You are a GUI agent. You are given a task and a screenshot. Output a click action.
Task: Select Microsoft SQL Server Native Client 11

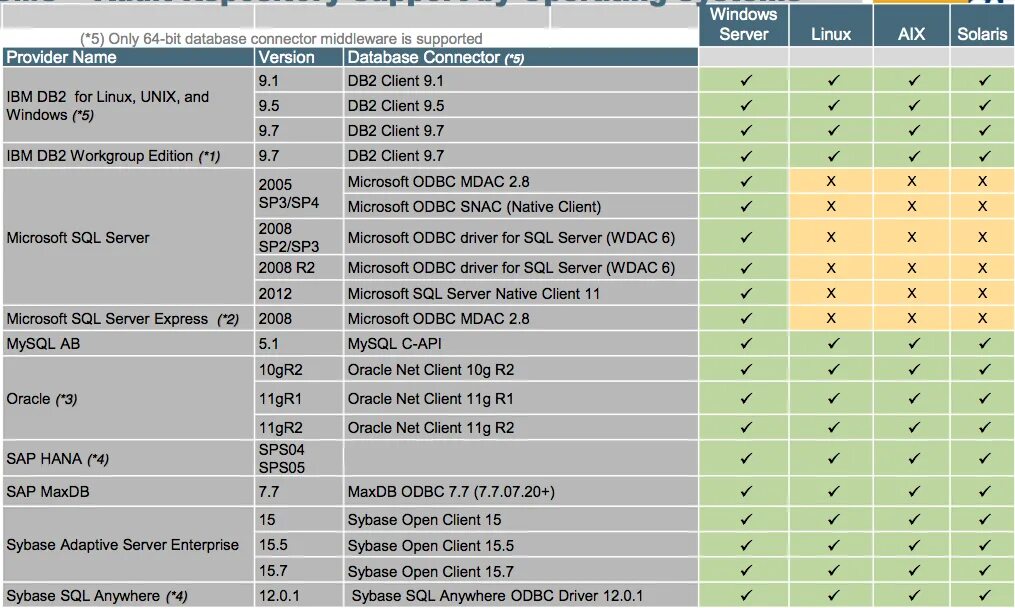point(520,293)
